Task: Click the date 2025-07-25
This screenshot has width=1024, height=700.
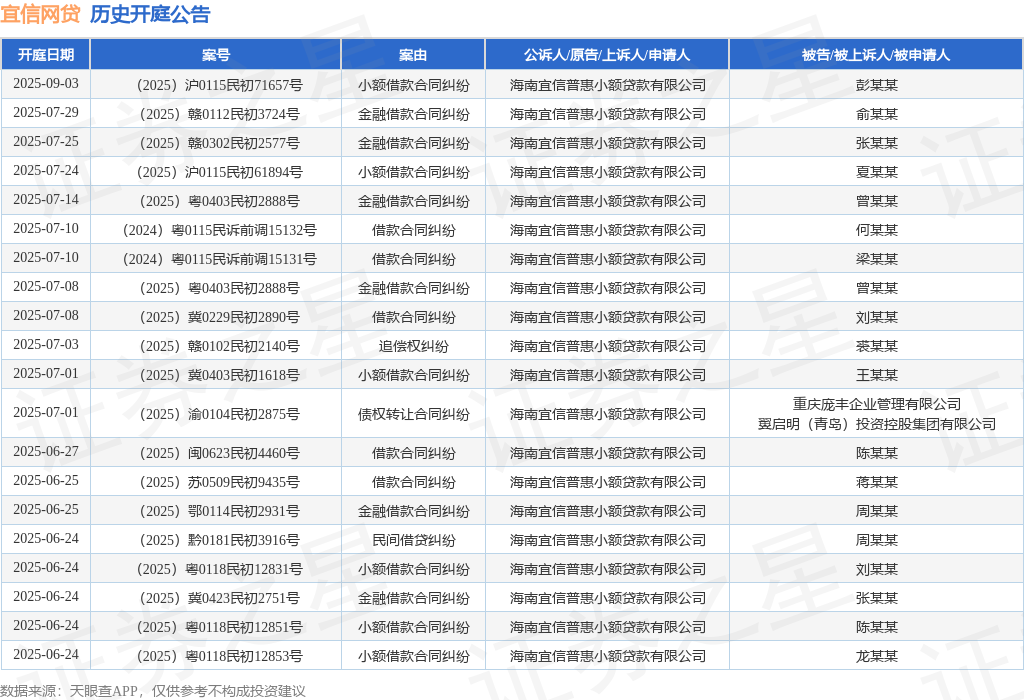Action: [46, 141]
